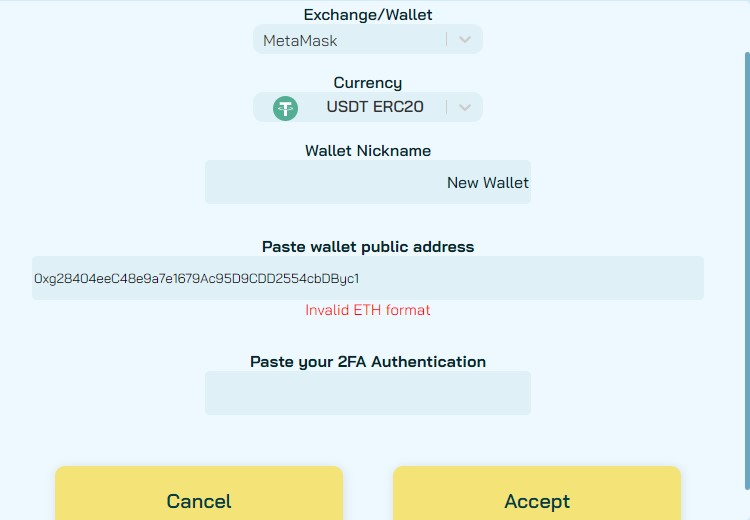Click the green Tether USDT coin icon
750x520 pixels.
286,108
